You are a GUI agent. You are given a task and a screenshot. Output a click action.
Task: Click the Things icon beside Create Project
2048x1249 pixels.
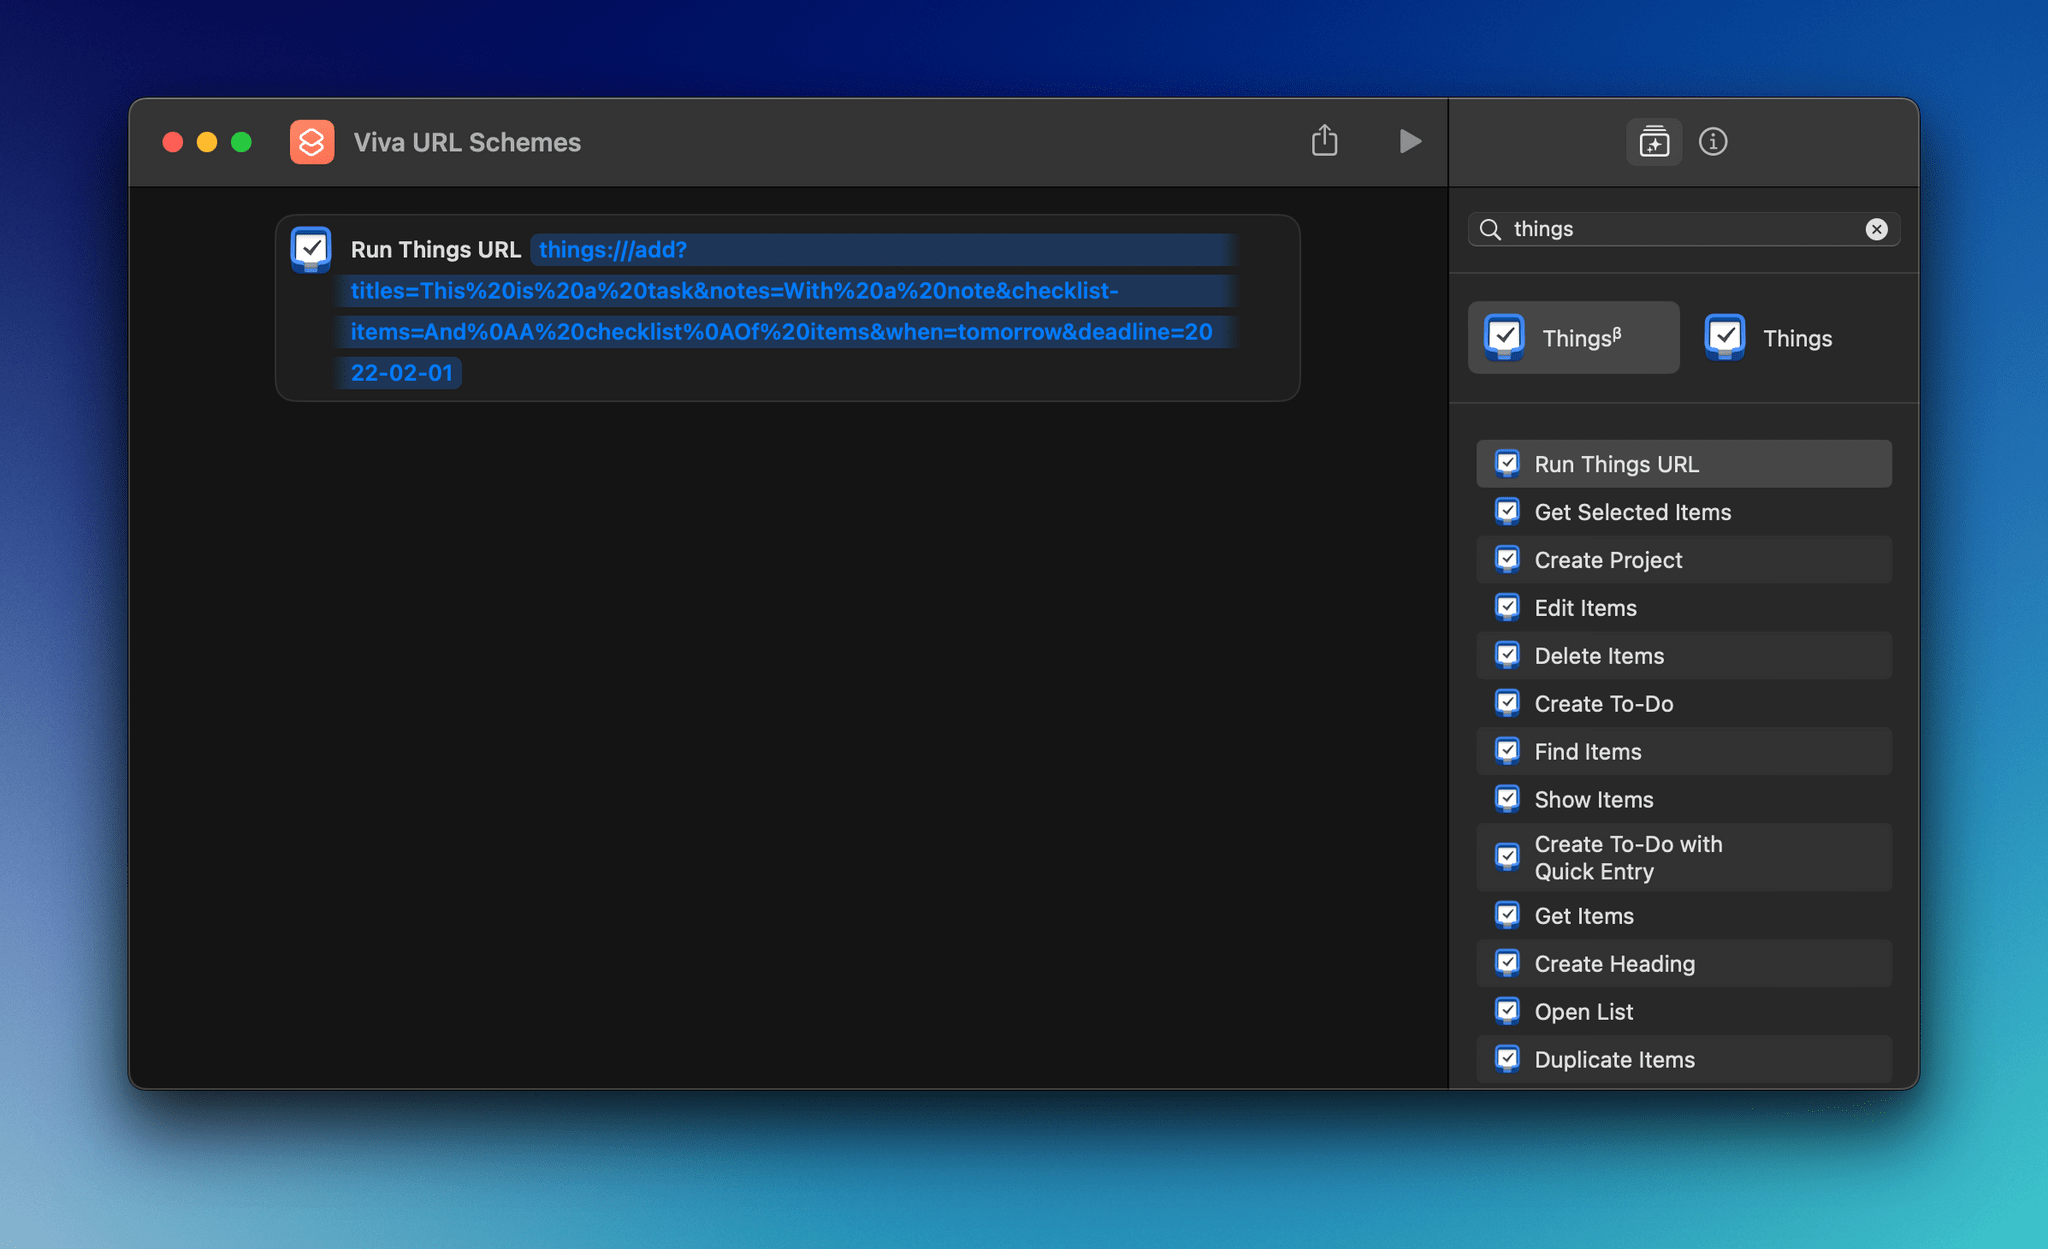(x=1507, y=559)
